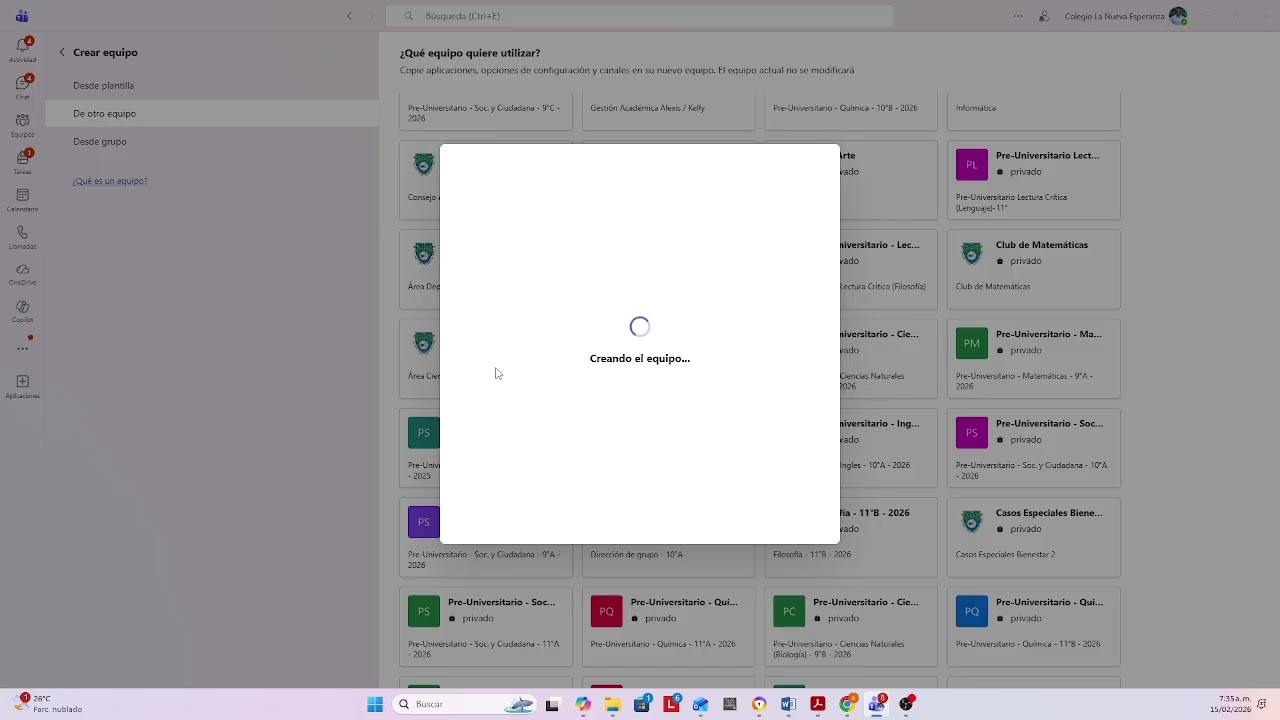Open Chat from the left rail
The image size is (1280, 720).
pyautogui.click(x=22, y=86)
